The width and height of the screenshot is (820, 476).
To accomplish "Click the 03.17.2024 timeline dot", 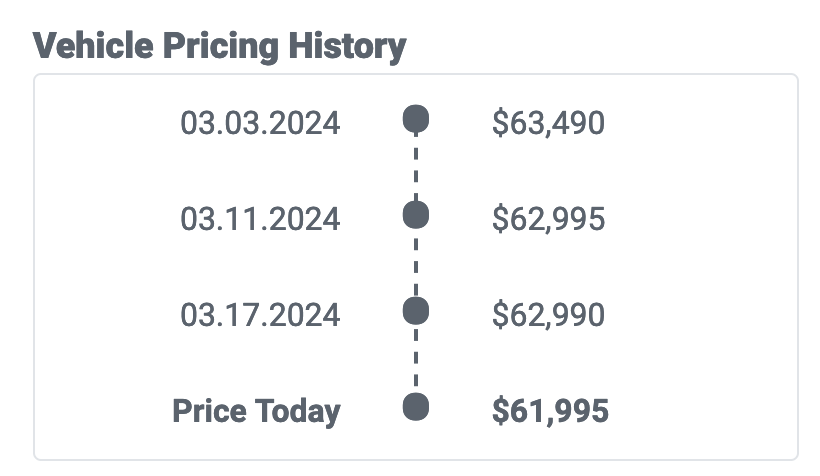I will tap(416, 311).
